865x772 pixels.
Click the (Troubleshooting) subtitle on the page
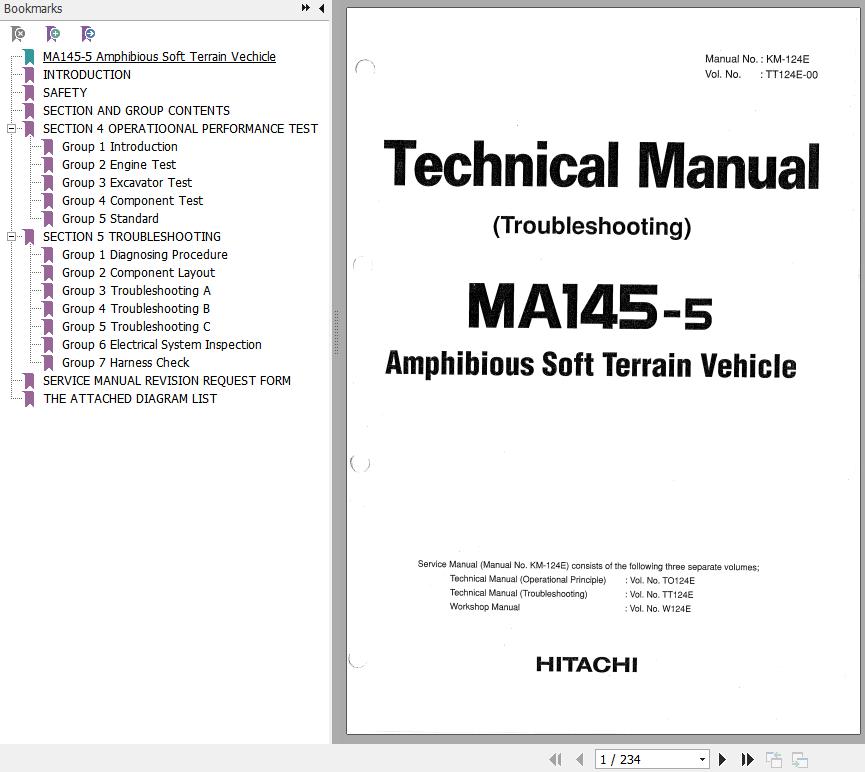pos(592,226)
